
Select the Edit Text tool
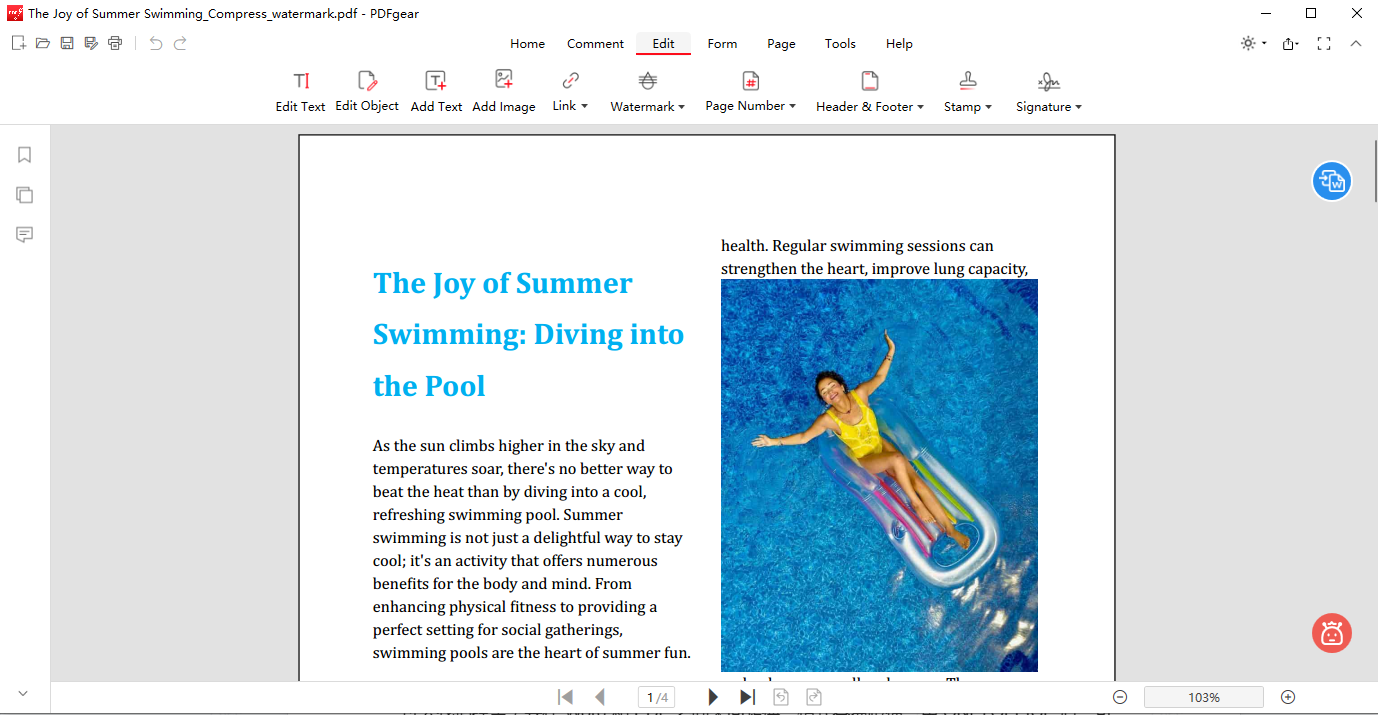(x=300, y=91)
